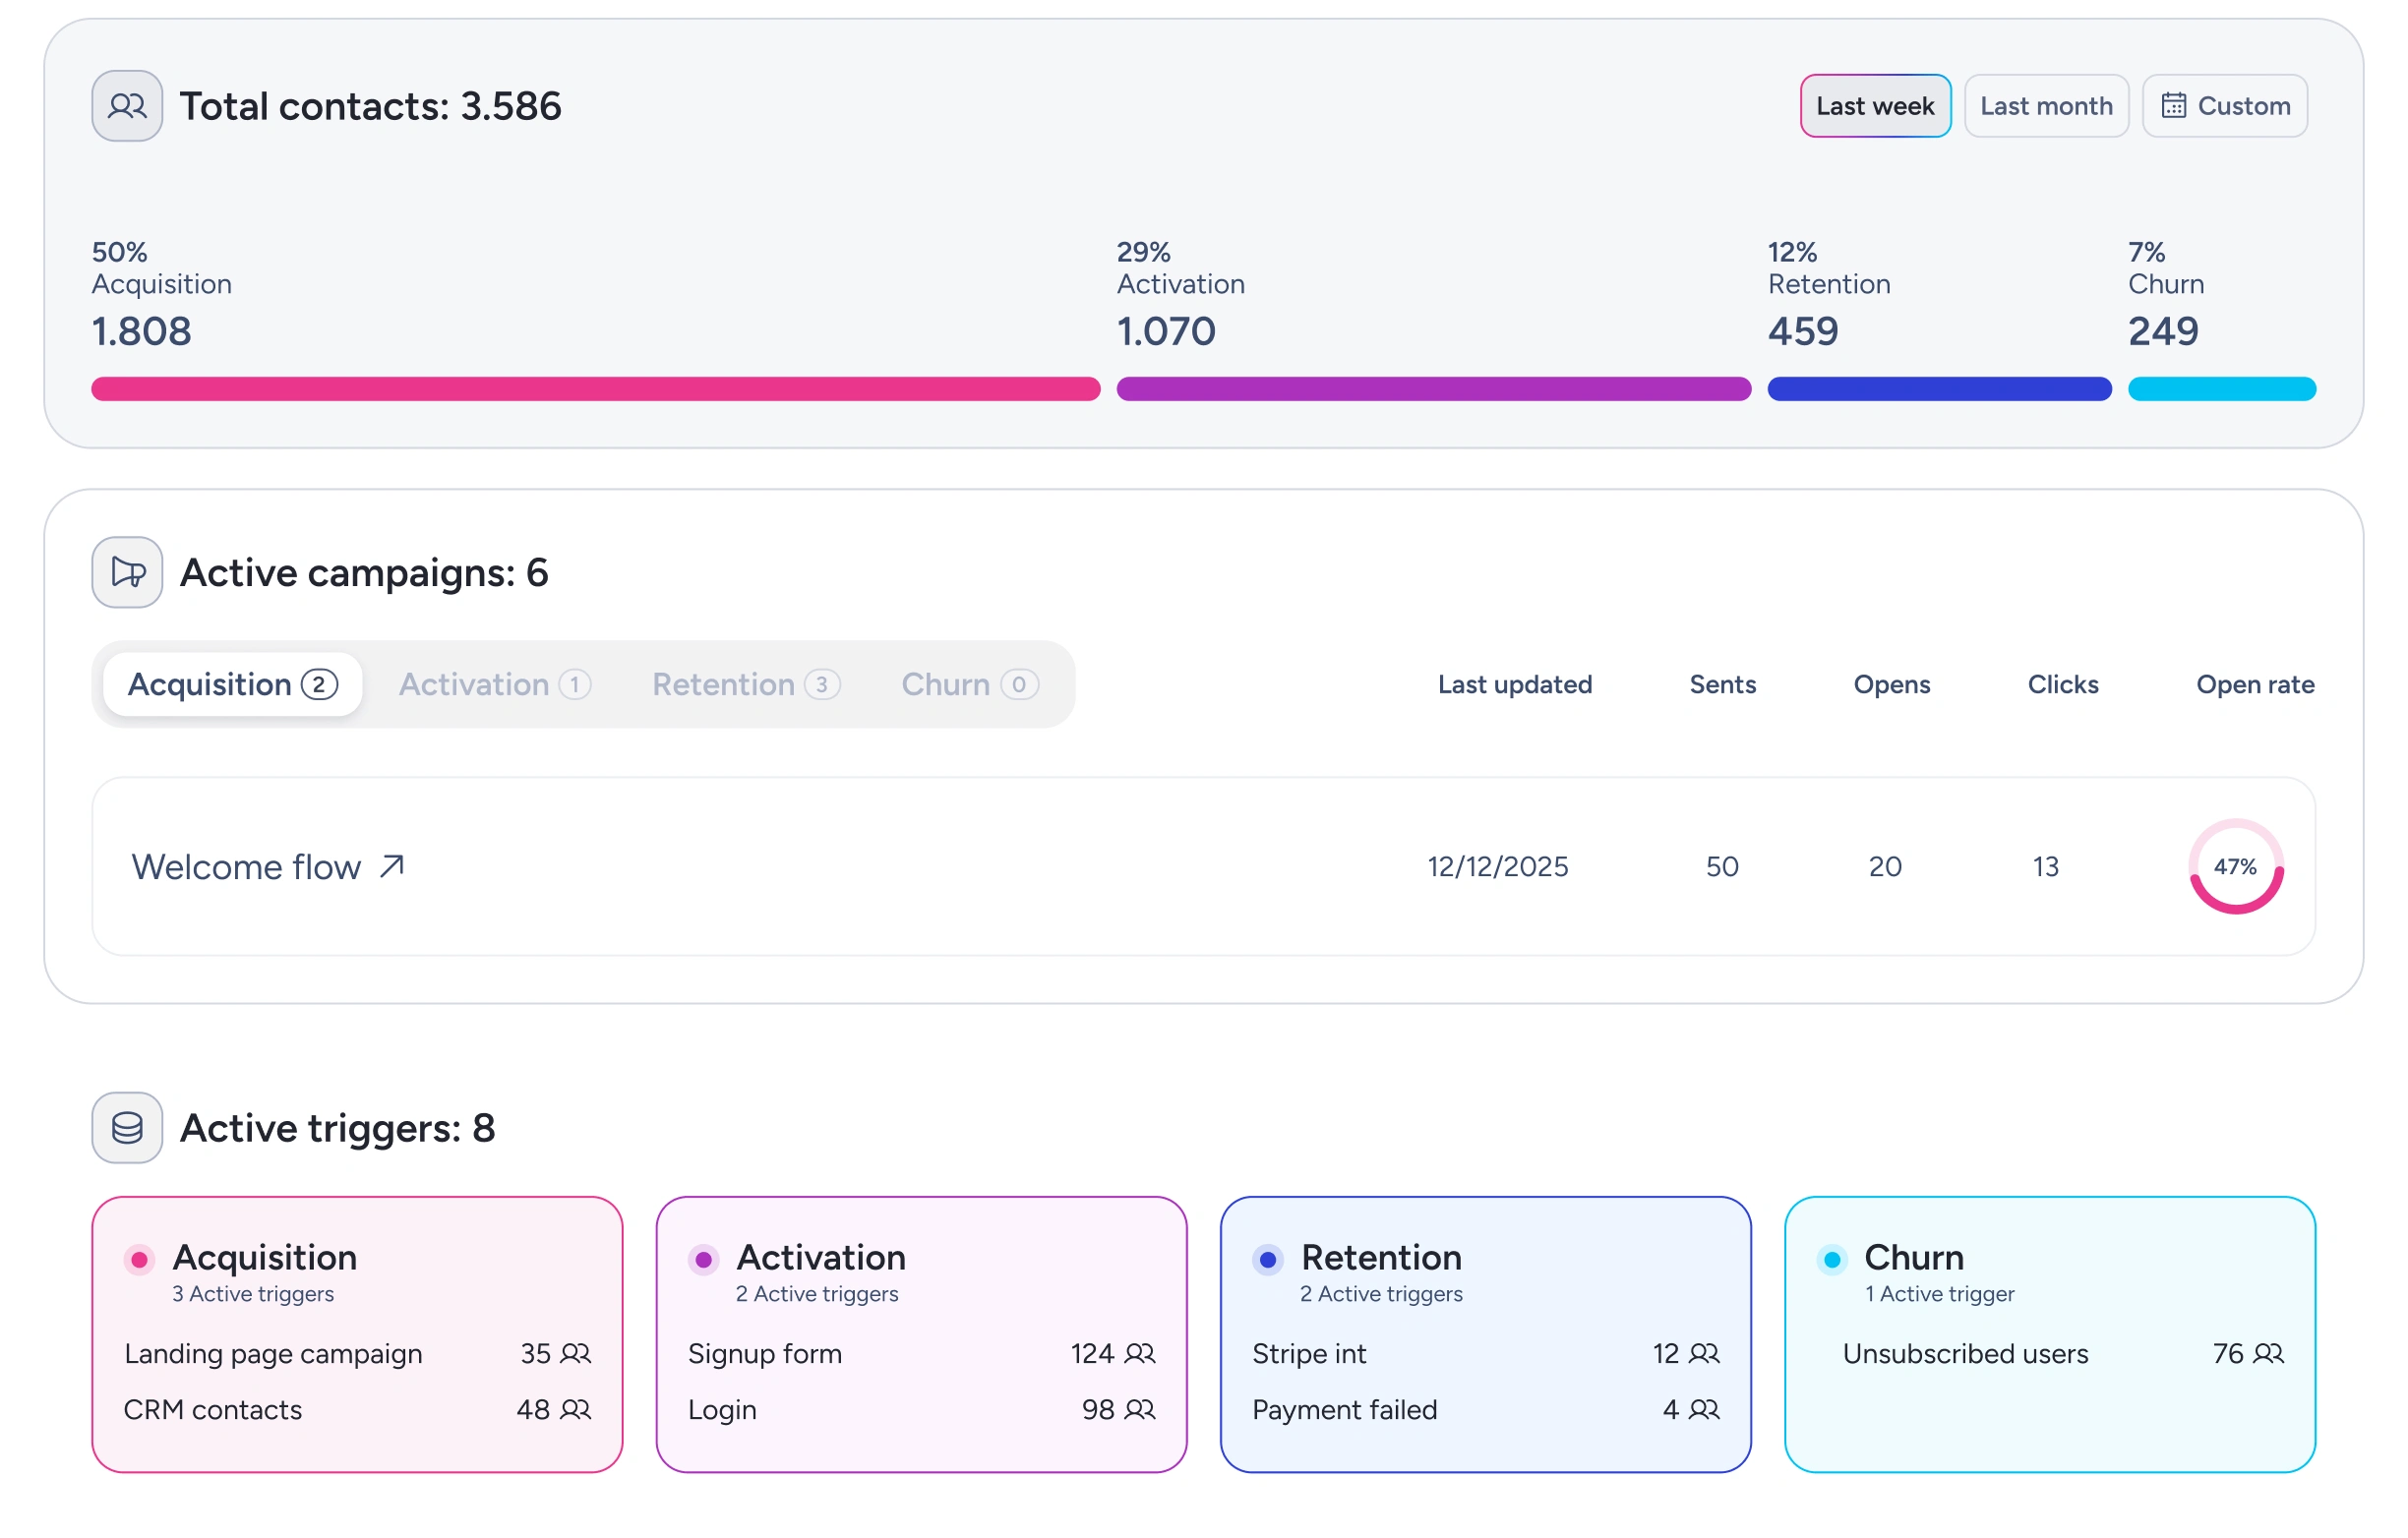Viewport: 2408px width, 1538px height.
Task: Click the pink Acquisition progress bar
Action: [595, 389]
